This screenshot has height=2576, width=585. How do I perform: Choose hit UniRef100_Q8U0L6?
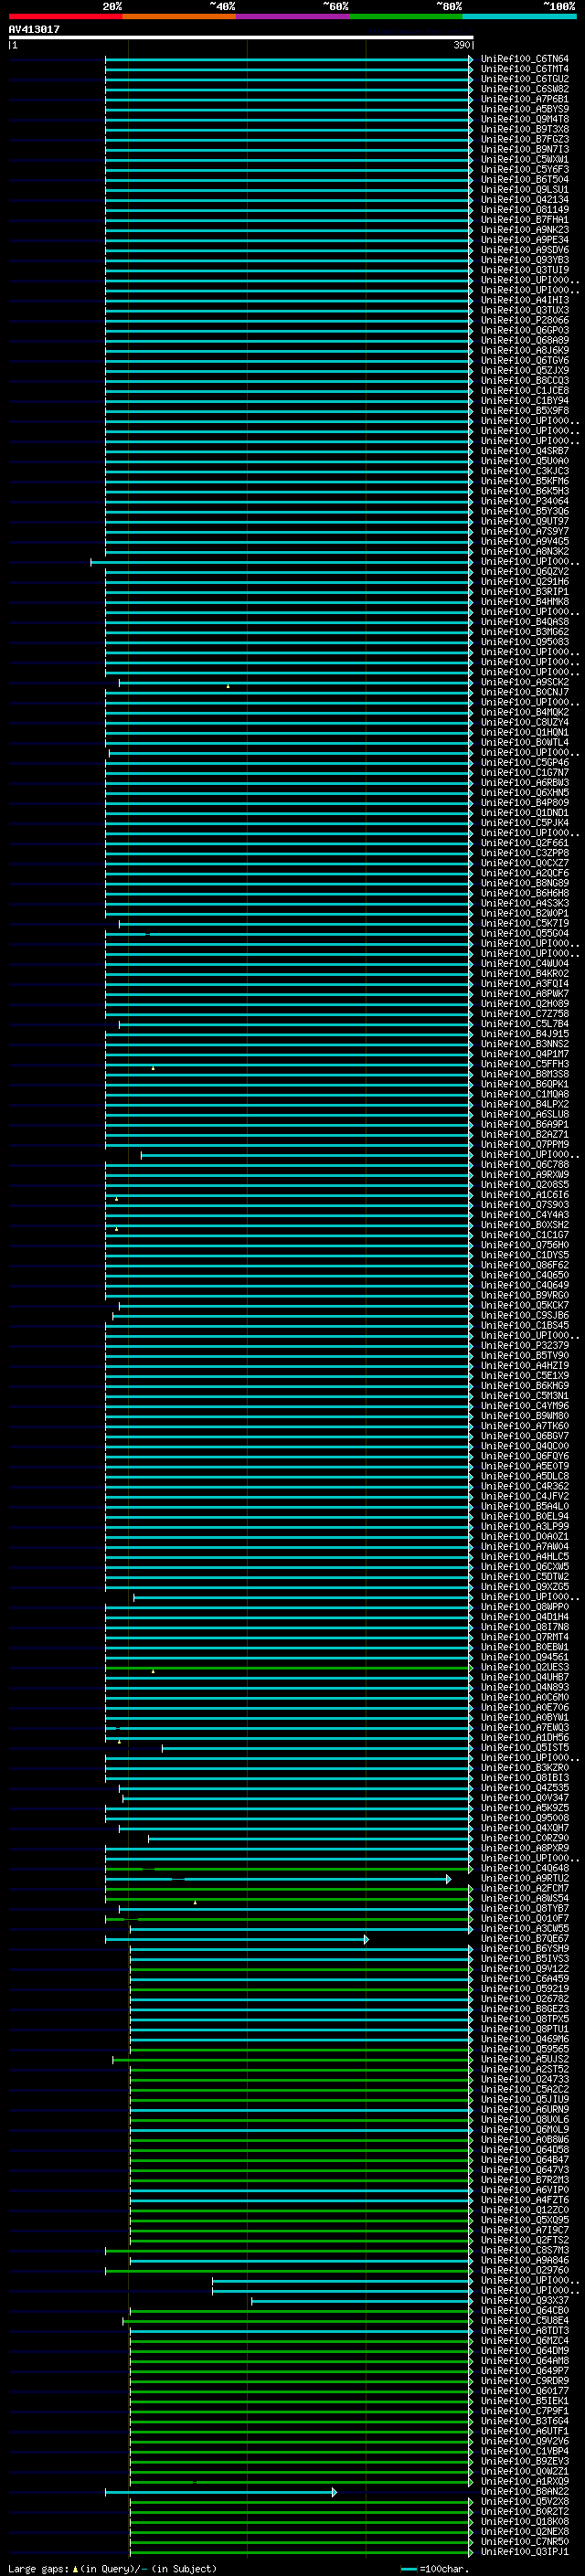click(x=525, y=2119)
